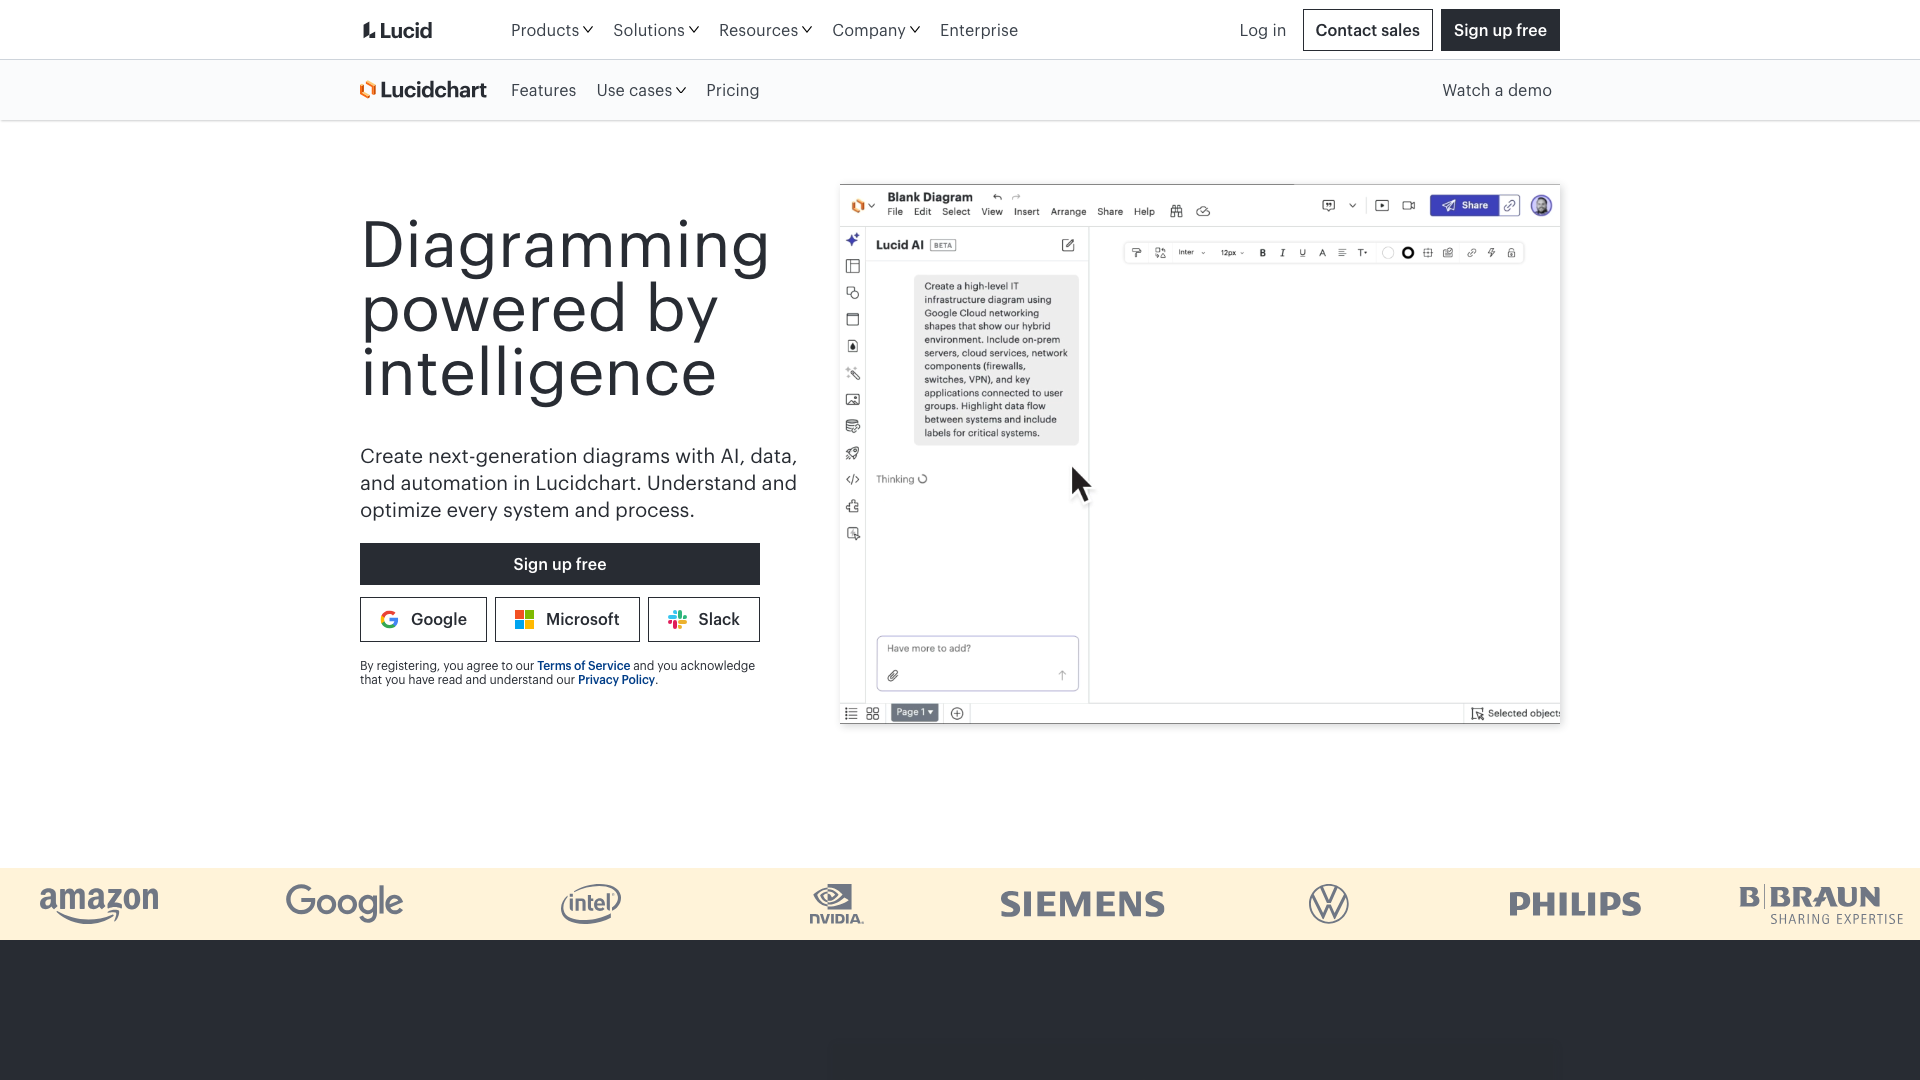Viewport: 1920px width, 1080px height.
Task: Click the Lucidchart logo in the sub-navigation
Action: [423, 90]
